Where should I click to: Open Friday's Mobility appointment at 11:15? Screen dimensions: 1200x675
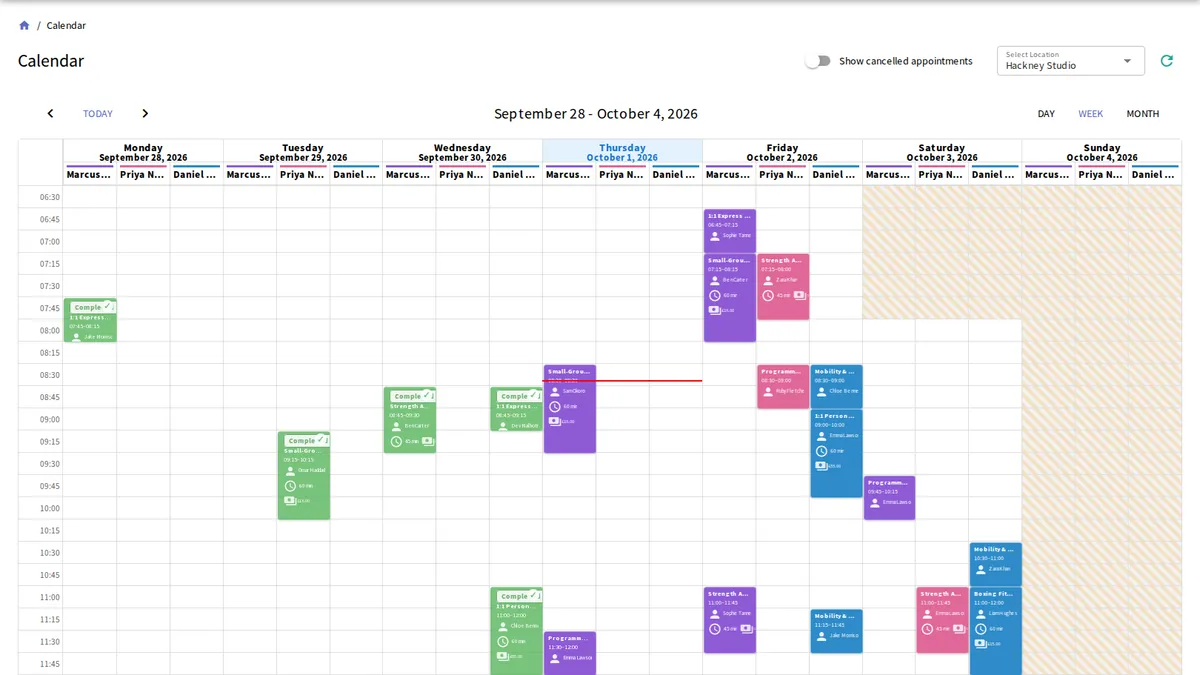pos(836,631)
